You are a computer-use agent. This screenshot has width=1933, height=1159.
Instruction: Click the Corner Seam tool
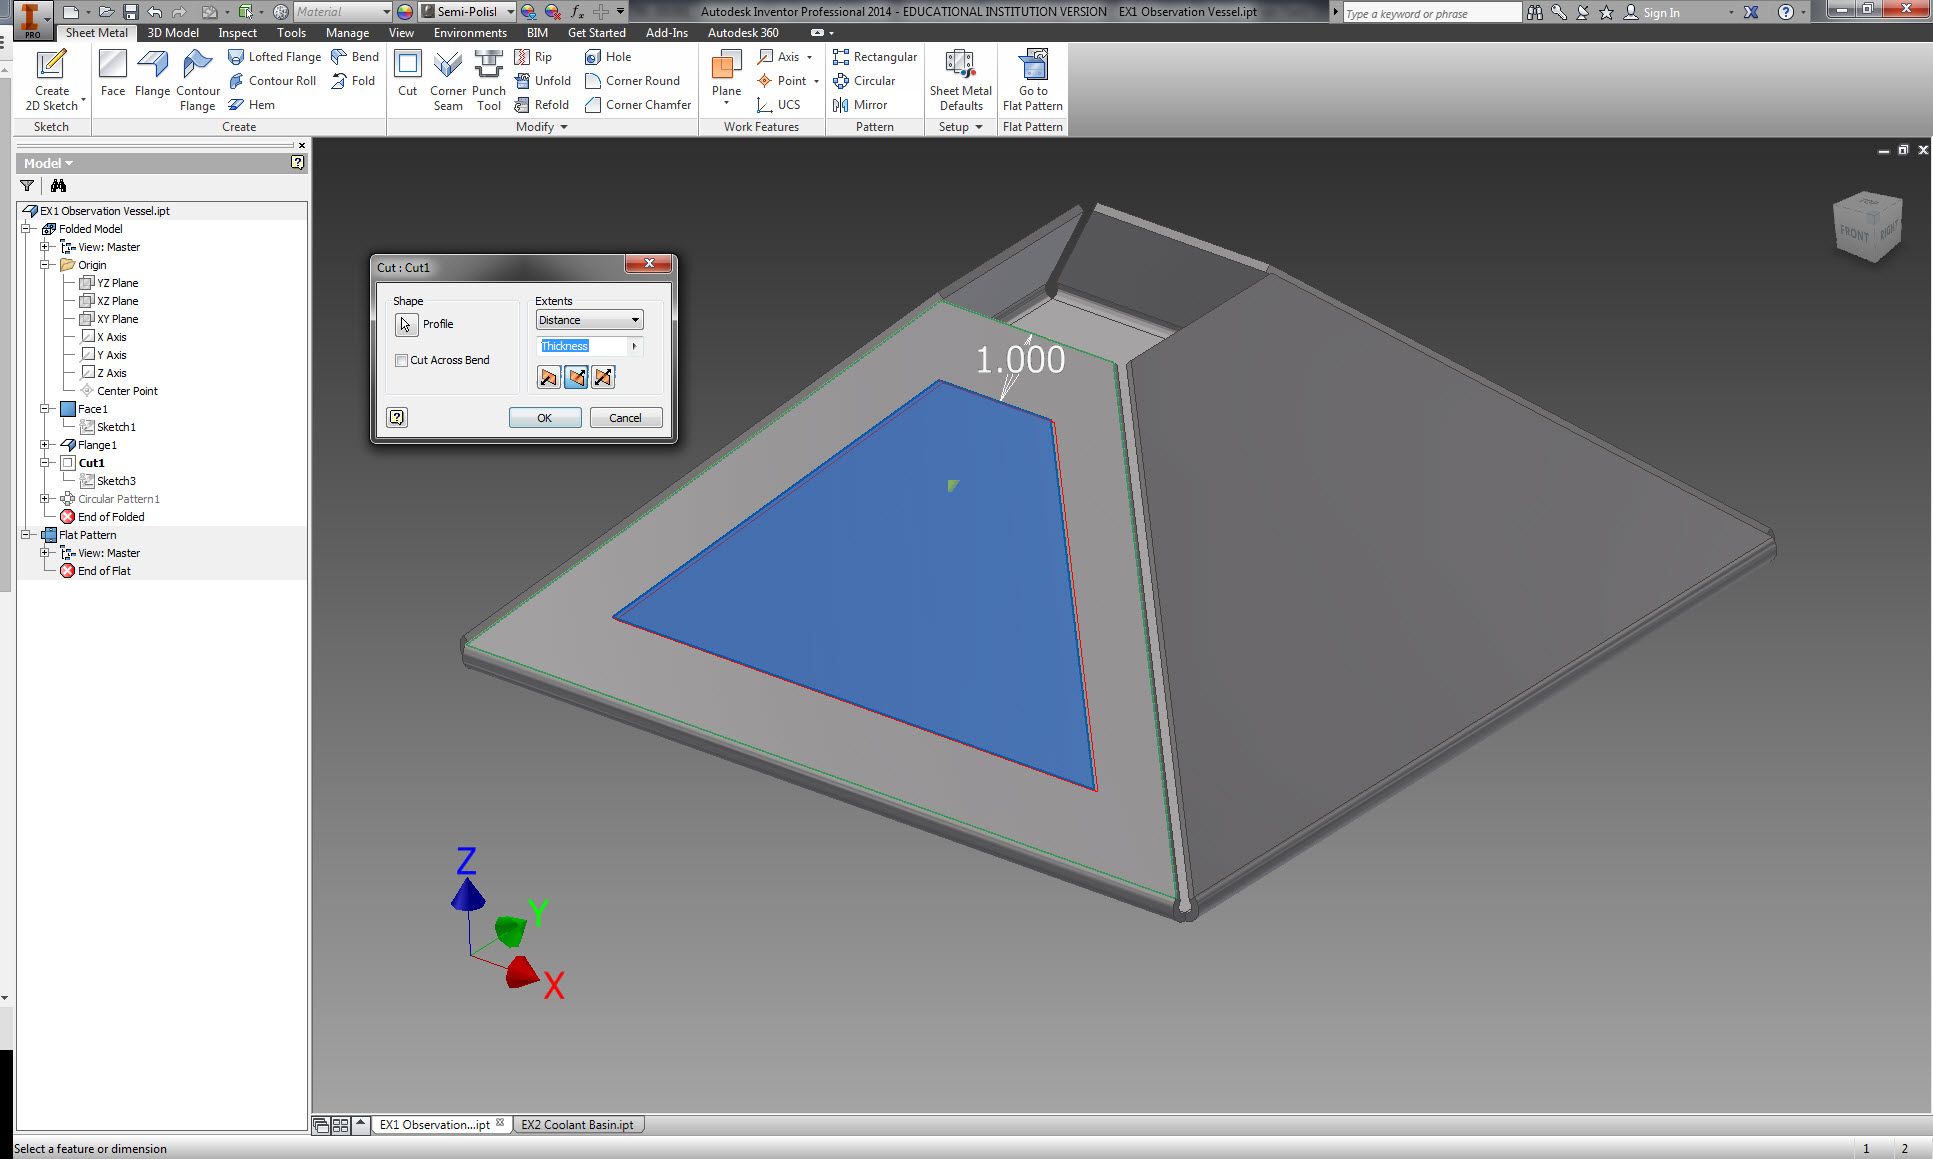click(x=448, y=78)
